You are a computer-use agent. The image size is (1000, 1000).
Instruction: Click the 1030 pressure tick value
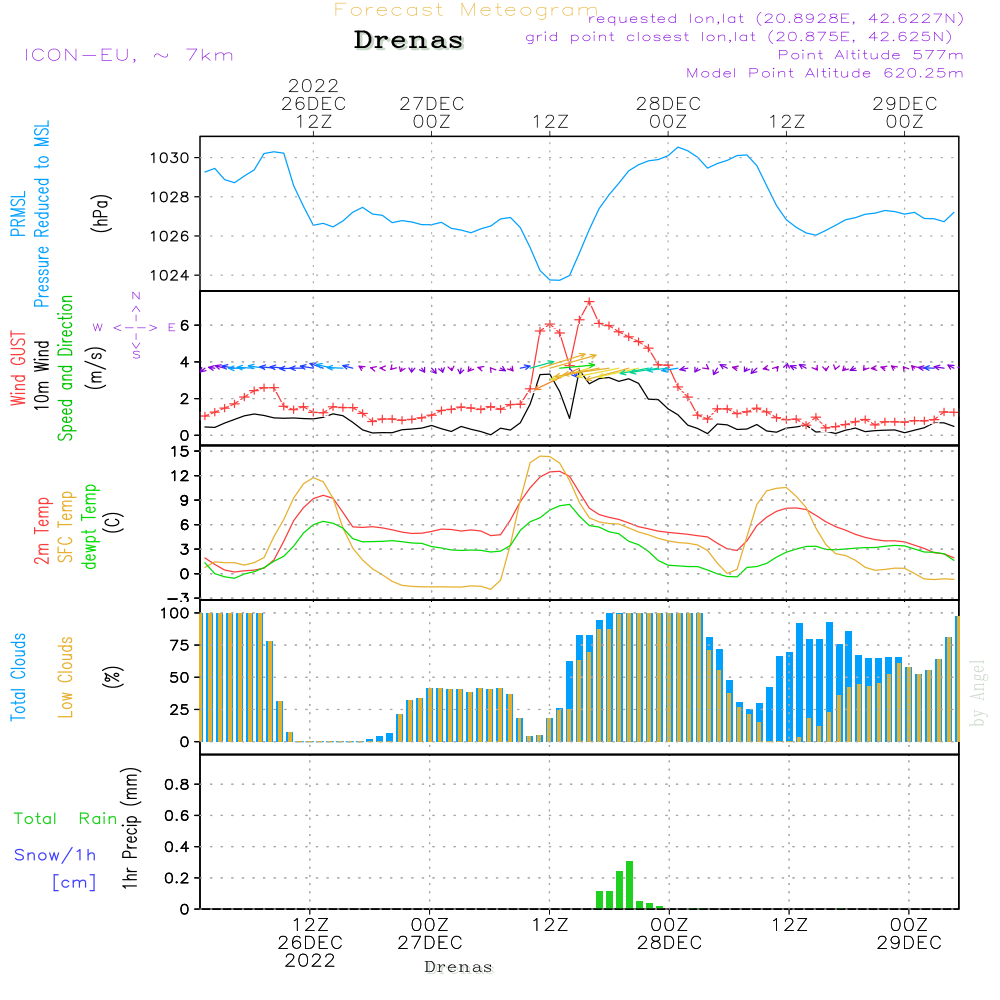pyautogui.click(x=169, y=158)
